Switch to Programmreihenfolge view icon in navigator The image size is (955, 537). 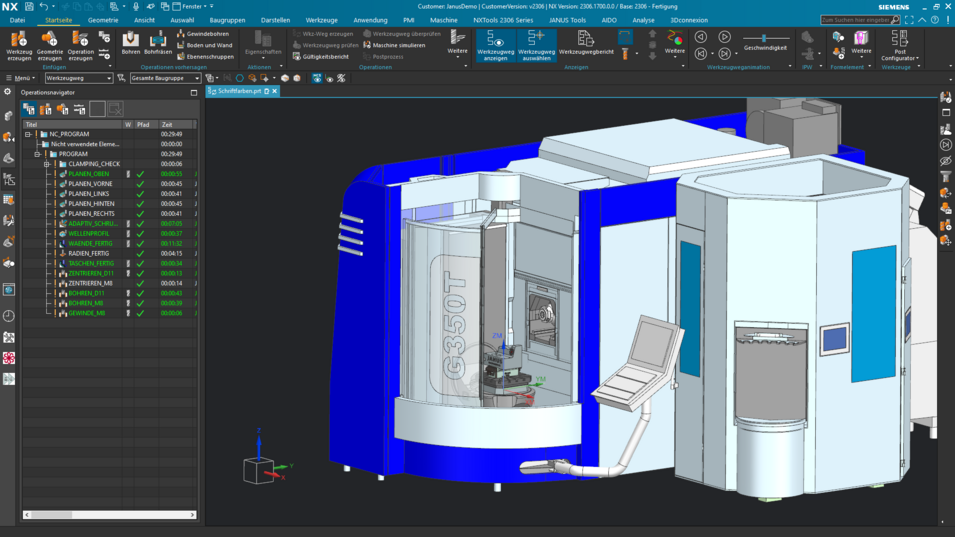click(x=29, y=109)
